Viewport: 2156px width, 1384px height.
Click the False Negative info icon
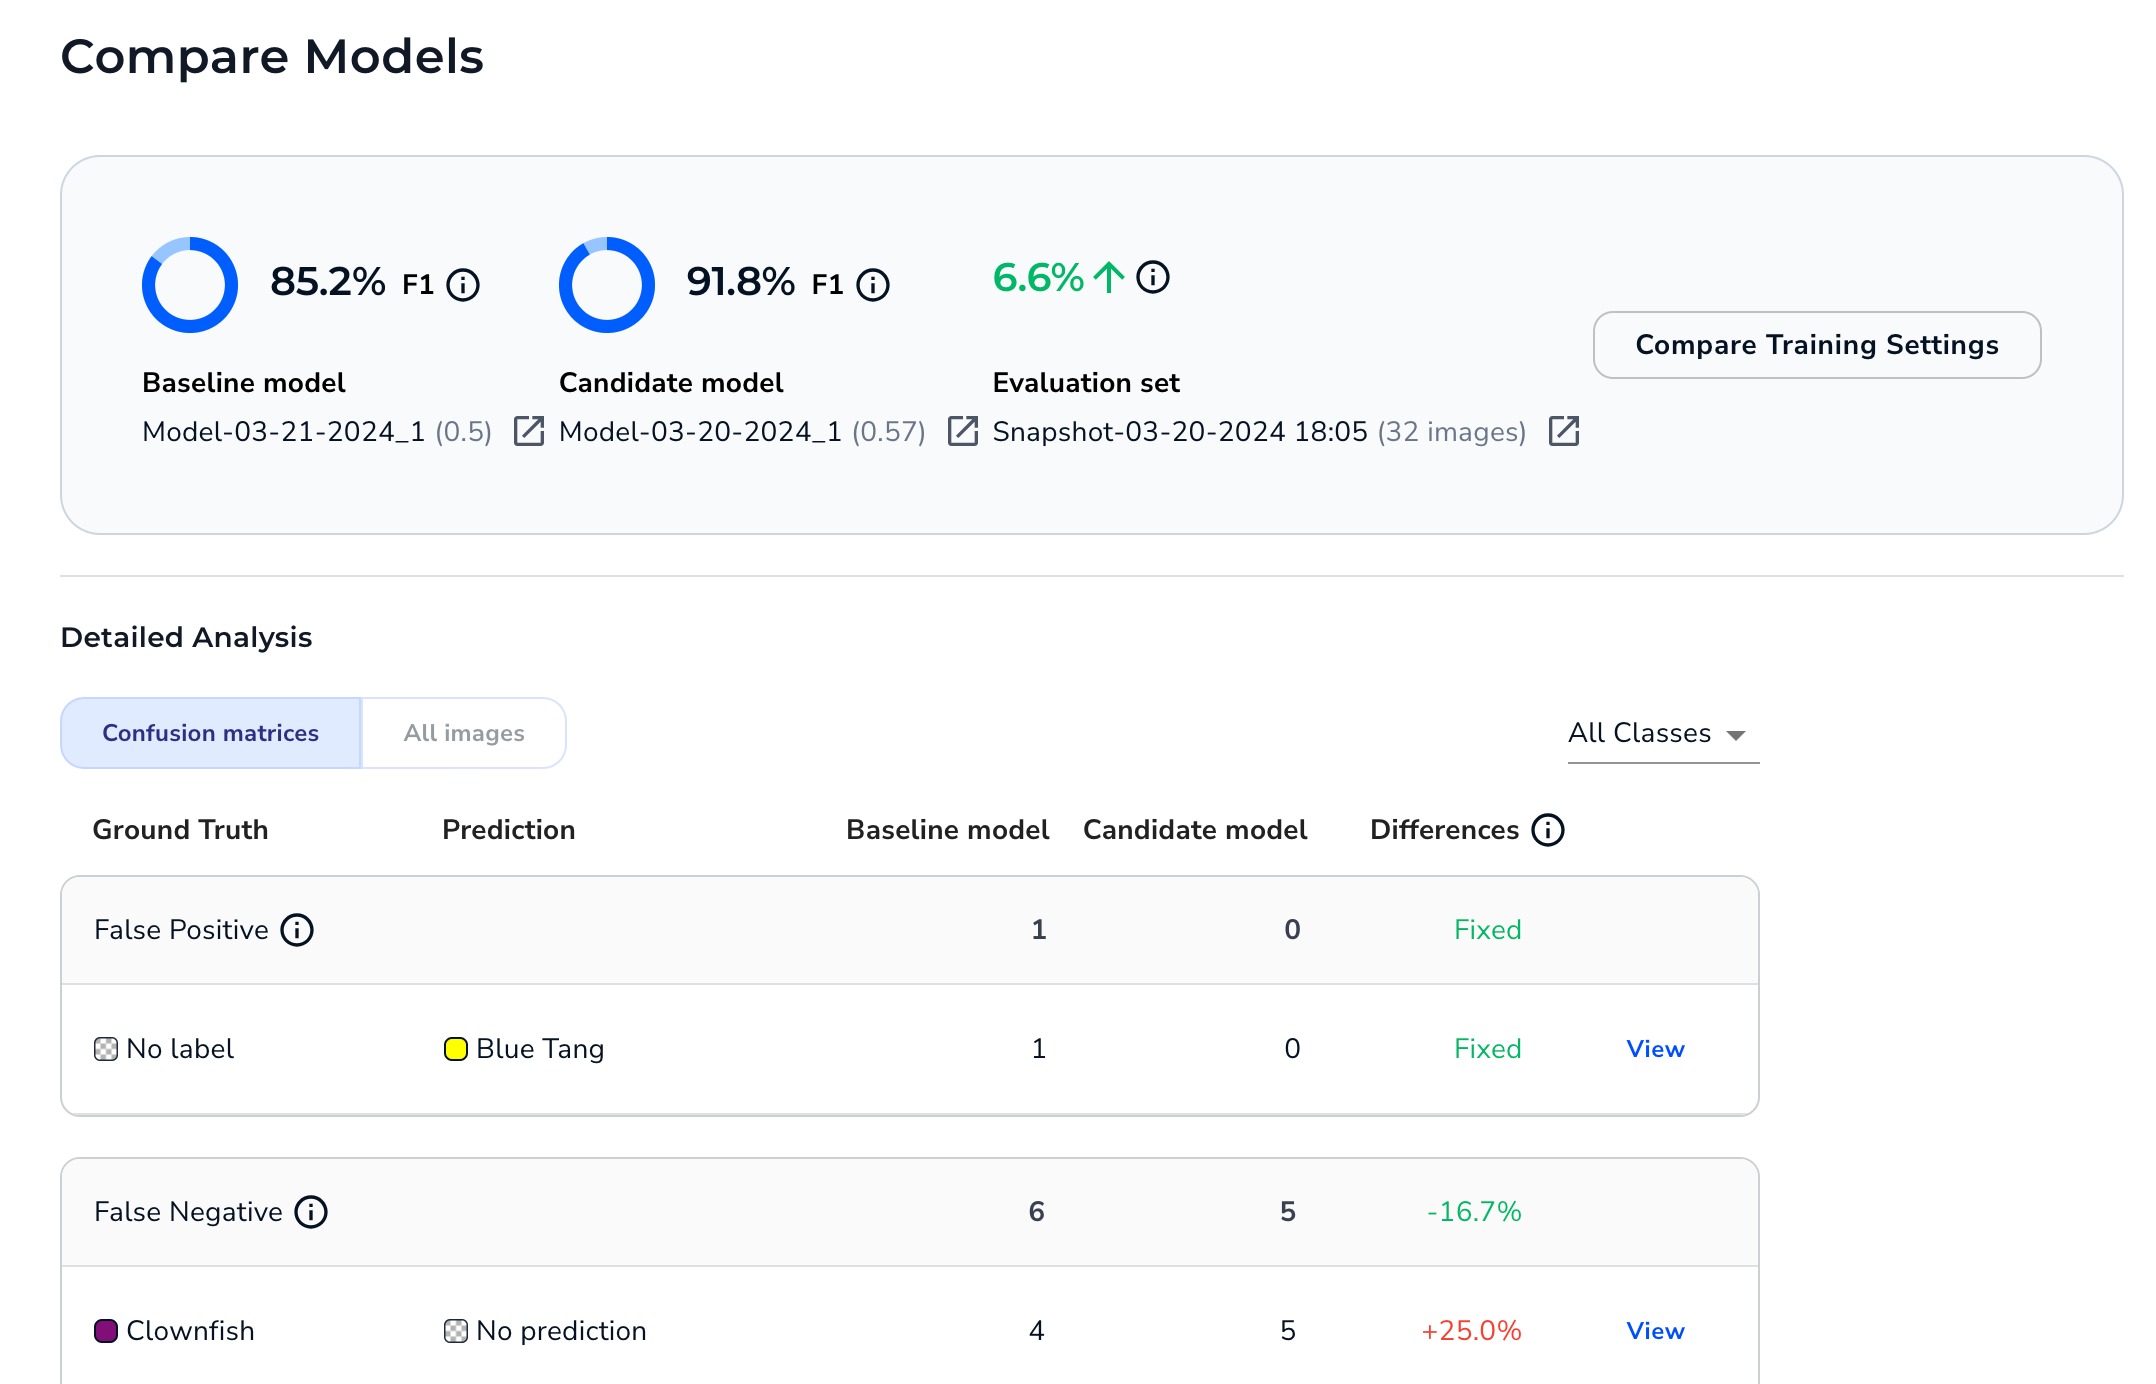pos(311,1212)
